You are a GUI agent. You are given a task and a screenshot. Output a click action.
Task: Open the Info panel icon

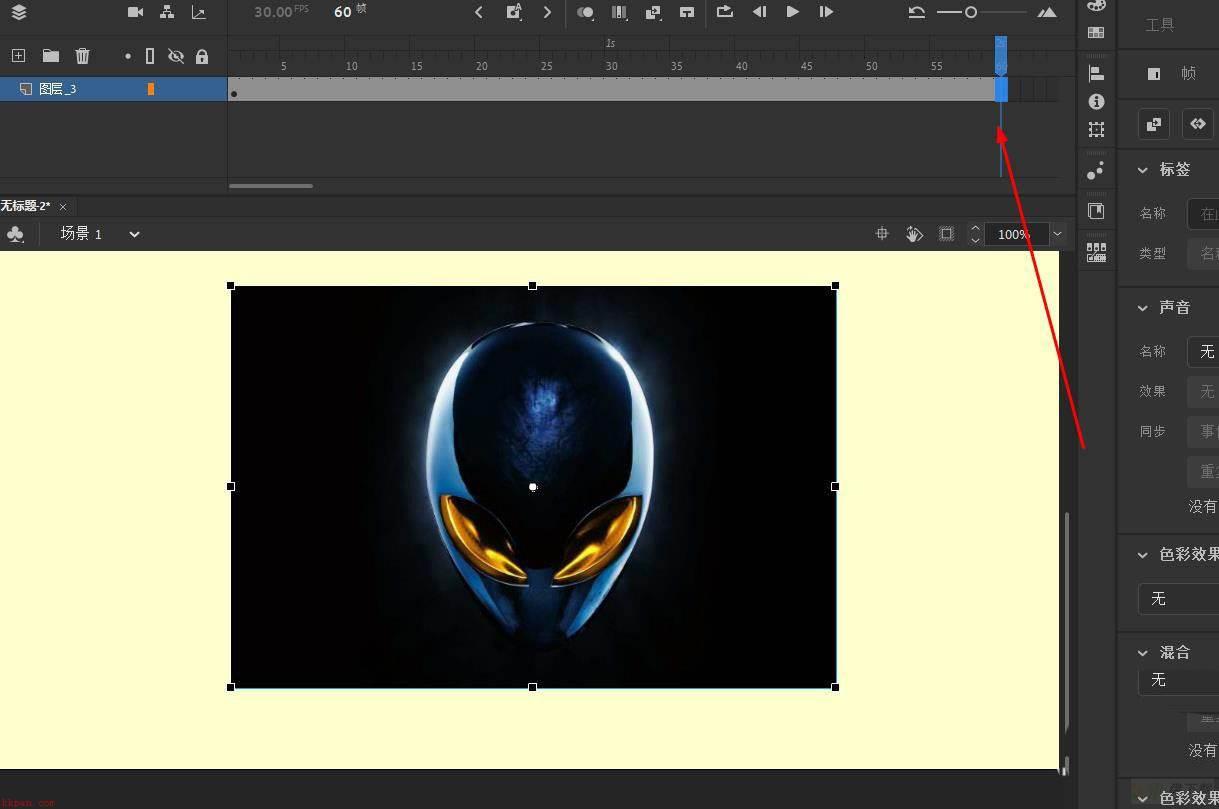tap(1096, 102)
